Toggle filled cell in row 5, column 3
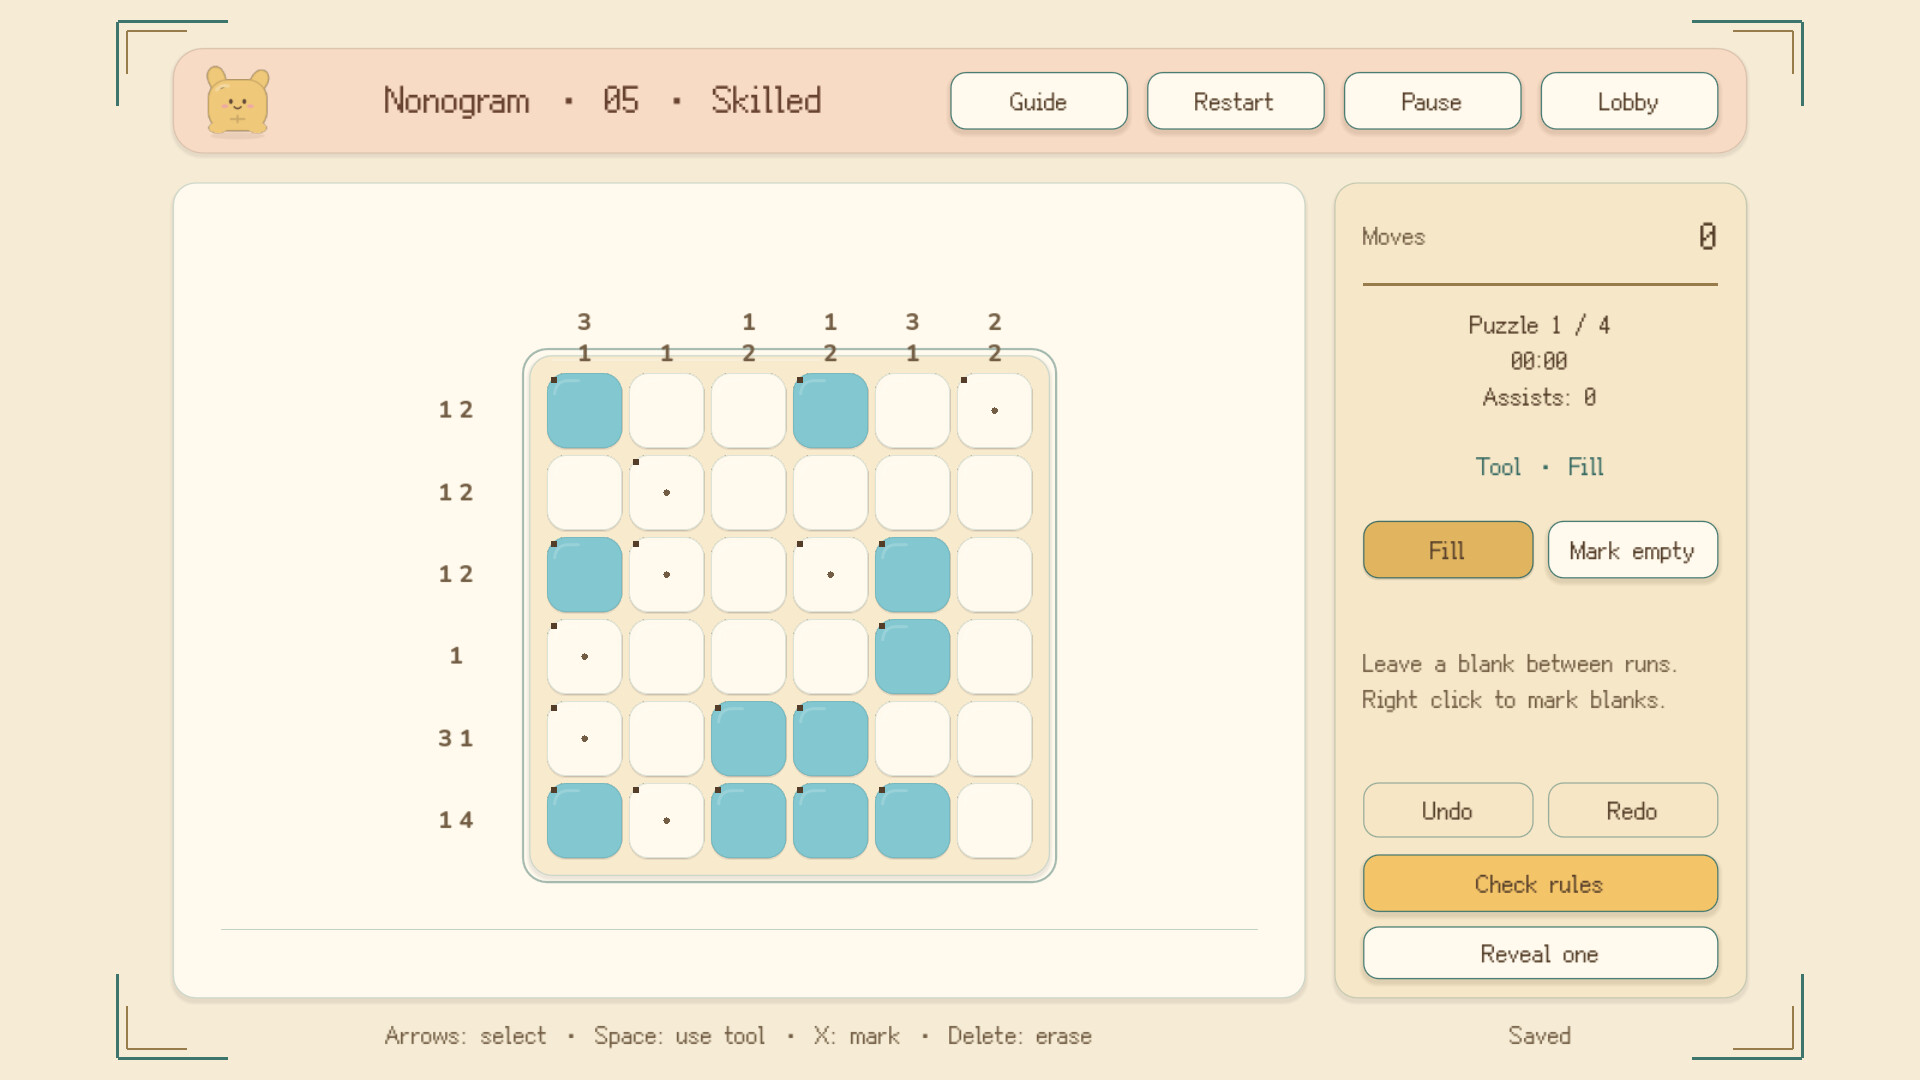This screenshot has width=1920, height=1080. (x=748, y=738)
